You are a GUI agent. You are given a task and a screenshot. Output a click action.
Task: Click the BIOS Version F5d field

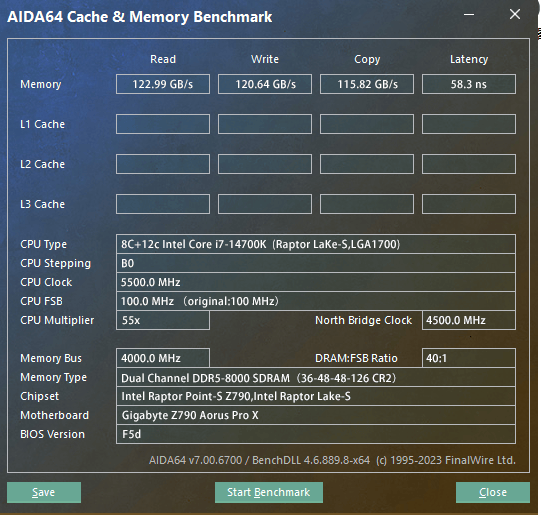(316, 434)
